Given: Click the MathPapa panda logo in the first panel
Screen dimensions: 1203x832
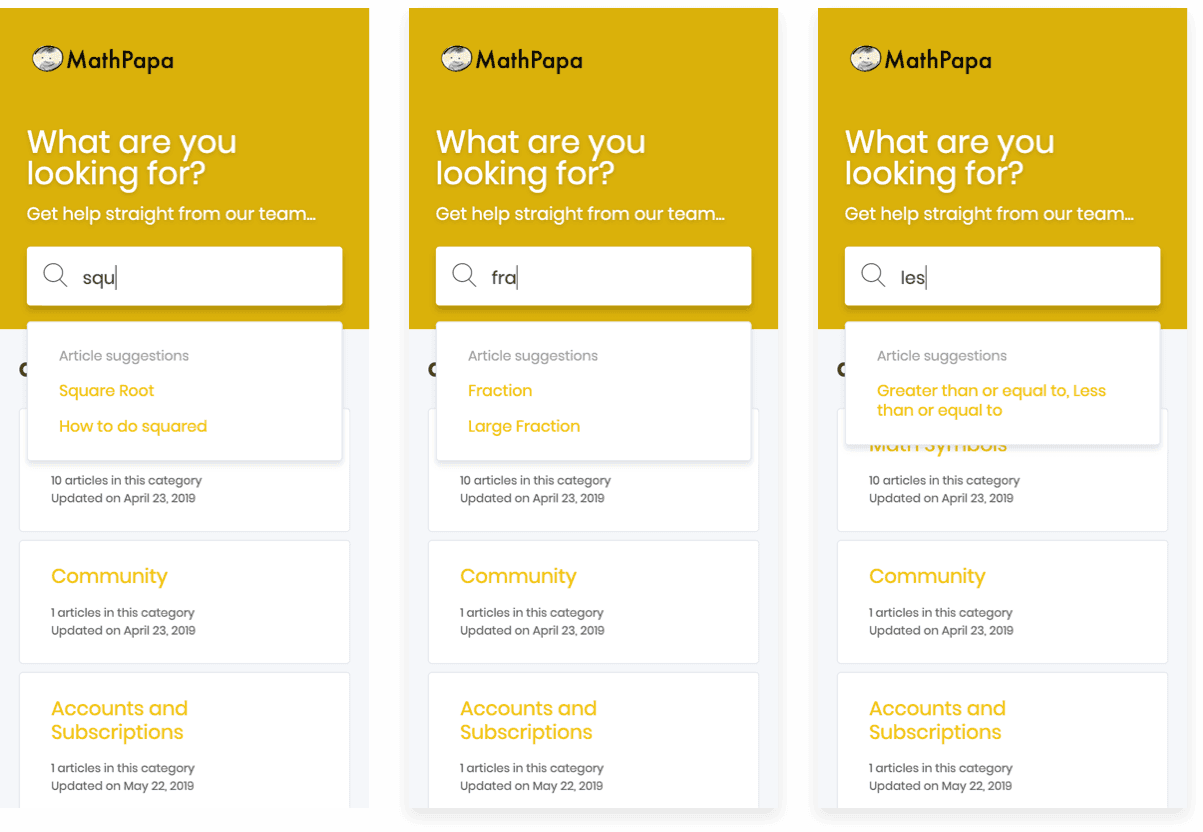Looking at the screenshot, I should click(x=49, y=59).
